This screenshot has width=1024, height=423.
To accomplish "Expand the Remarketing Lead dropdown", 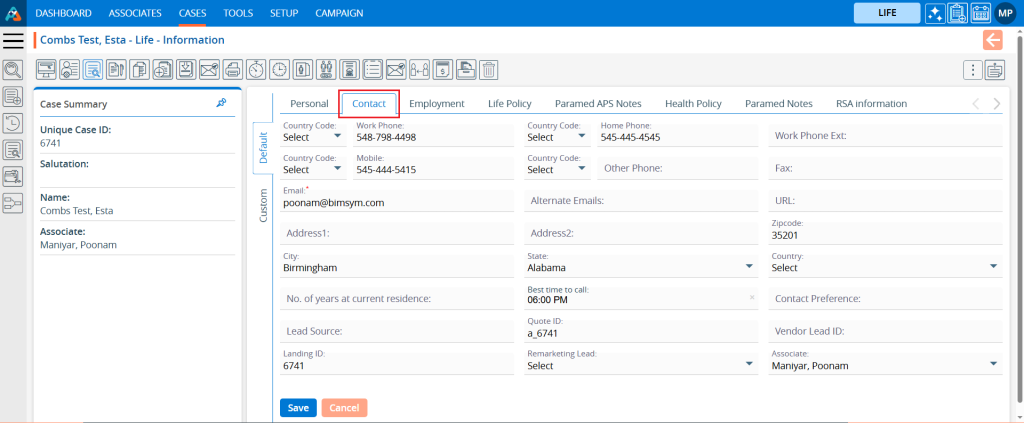I will [749, 365].
